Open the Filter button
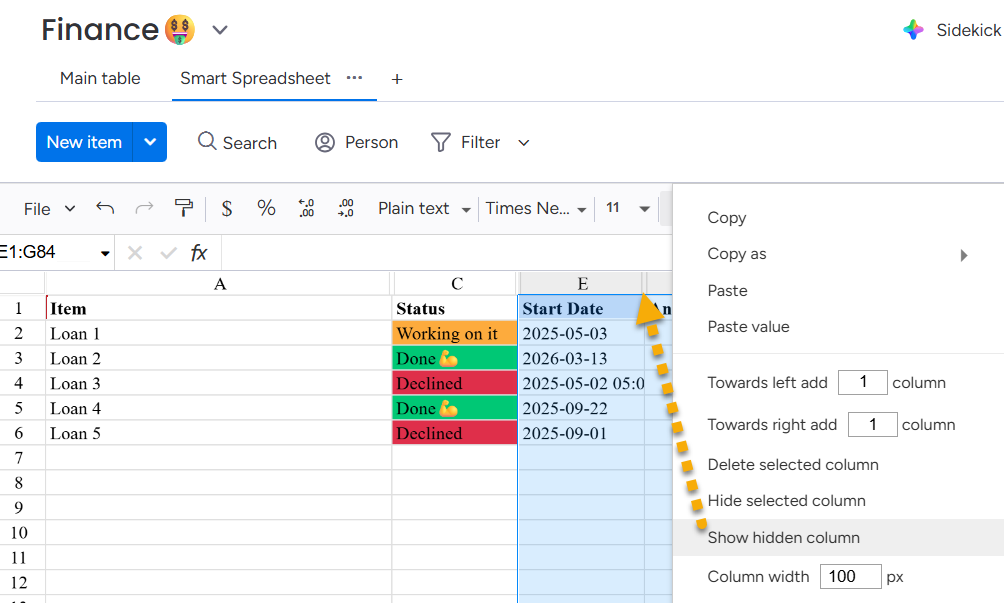Image resolution: width=1004 pixels, height=603 pixels. (480, 142)
